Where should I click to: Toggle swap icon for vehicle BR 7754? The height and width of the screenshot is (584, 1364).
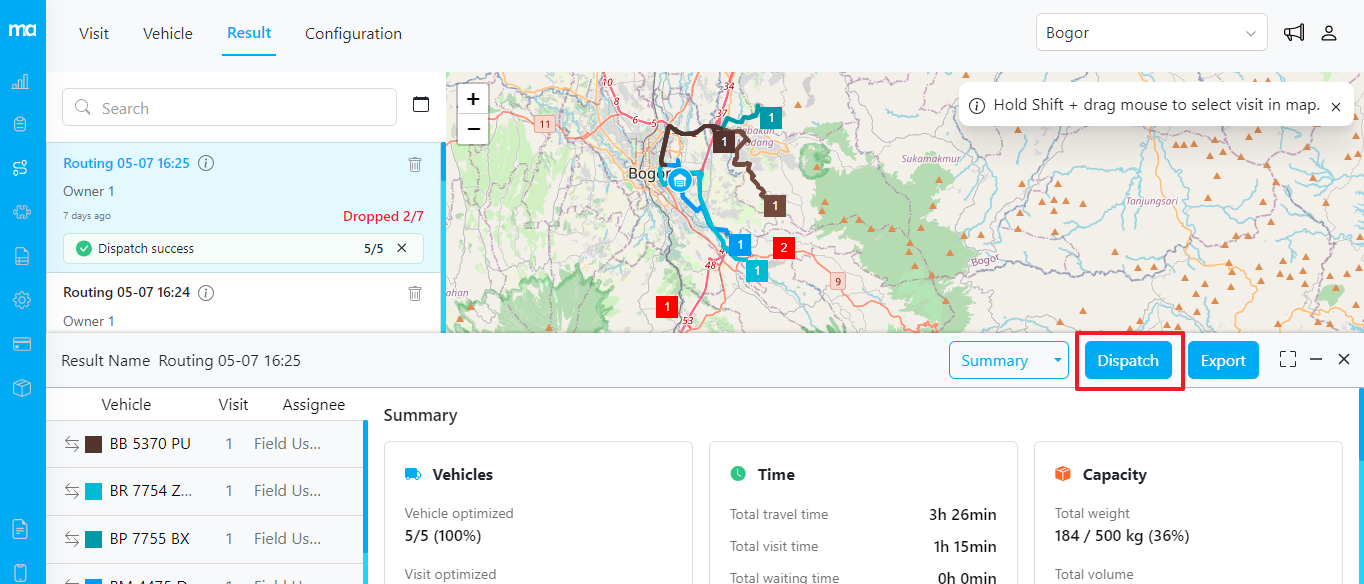pyautogui.click(x=72, y=491)
